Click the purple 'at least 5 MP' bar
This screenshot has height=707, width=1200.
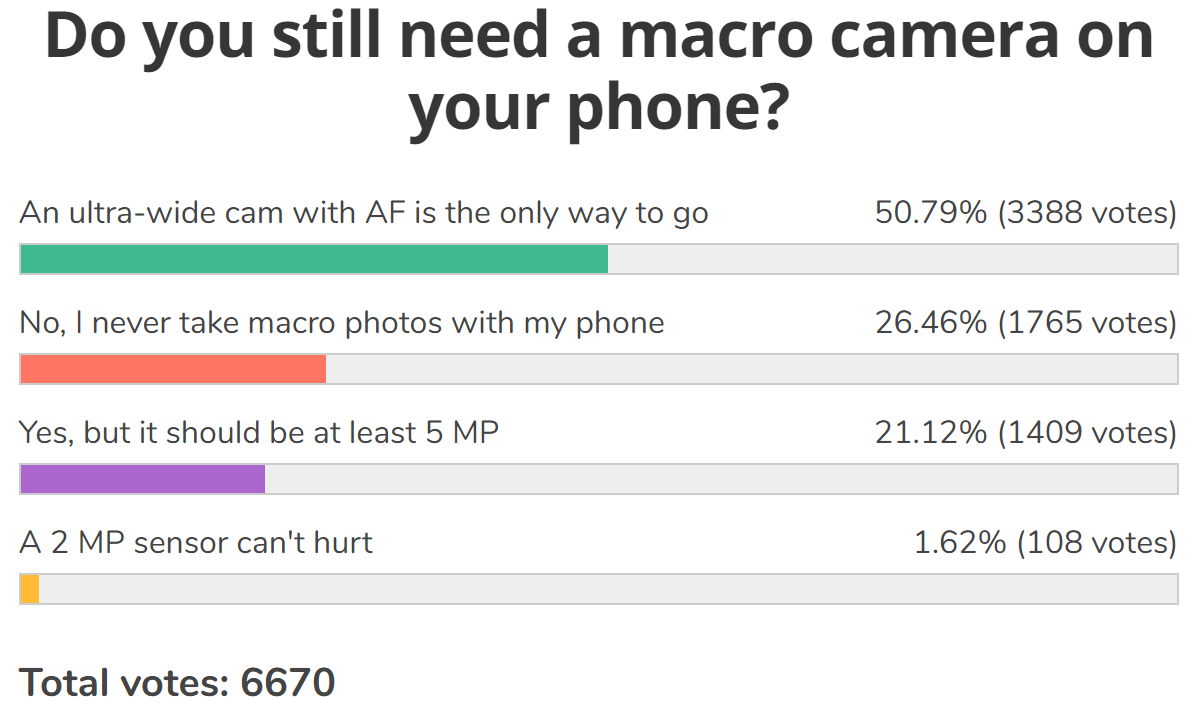pyautogui.click(x=142, y=479)
